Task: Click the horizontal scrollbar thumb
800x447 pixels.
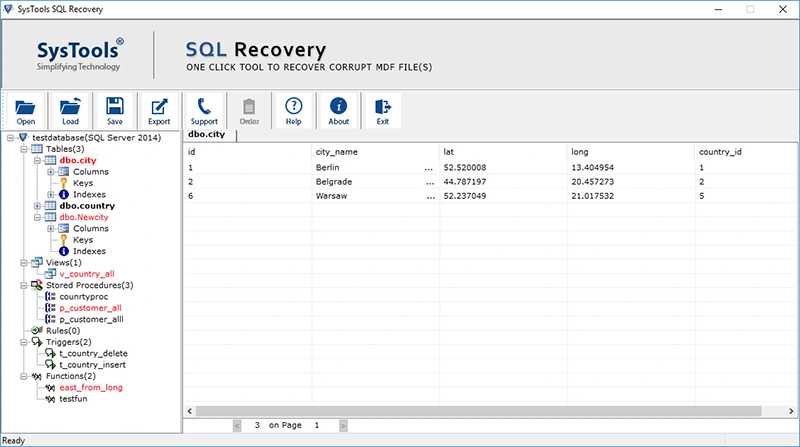Action: 479,411
